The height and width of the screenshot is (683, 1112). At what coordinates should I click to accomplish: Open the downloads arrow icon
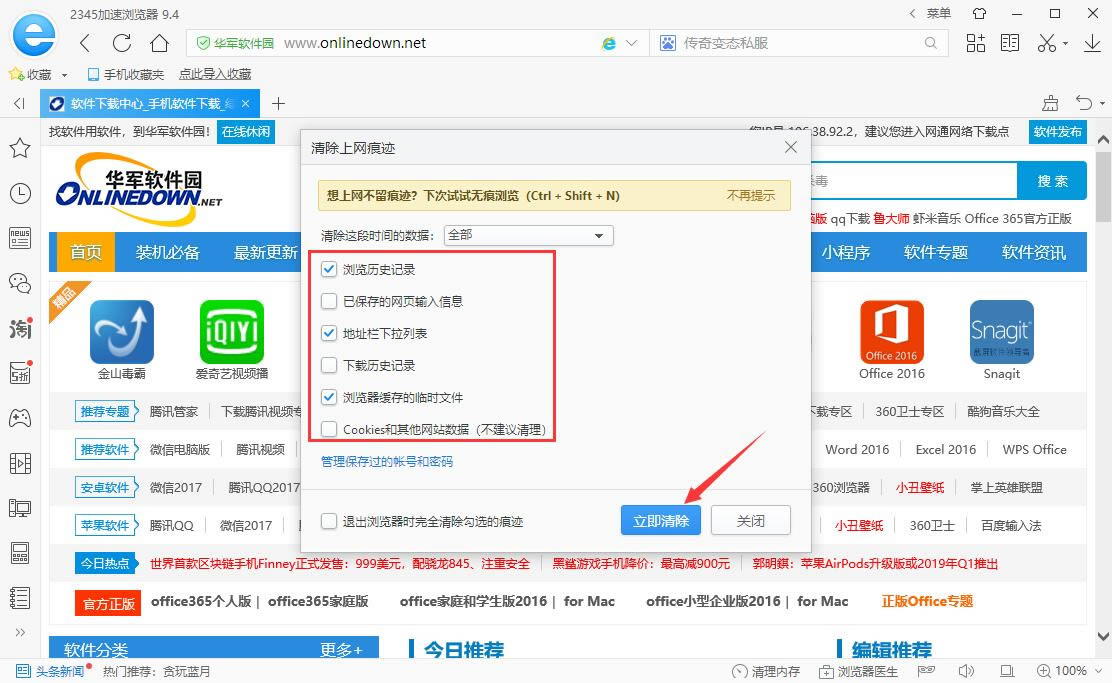[x=1092, y=43]
